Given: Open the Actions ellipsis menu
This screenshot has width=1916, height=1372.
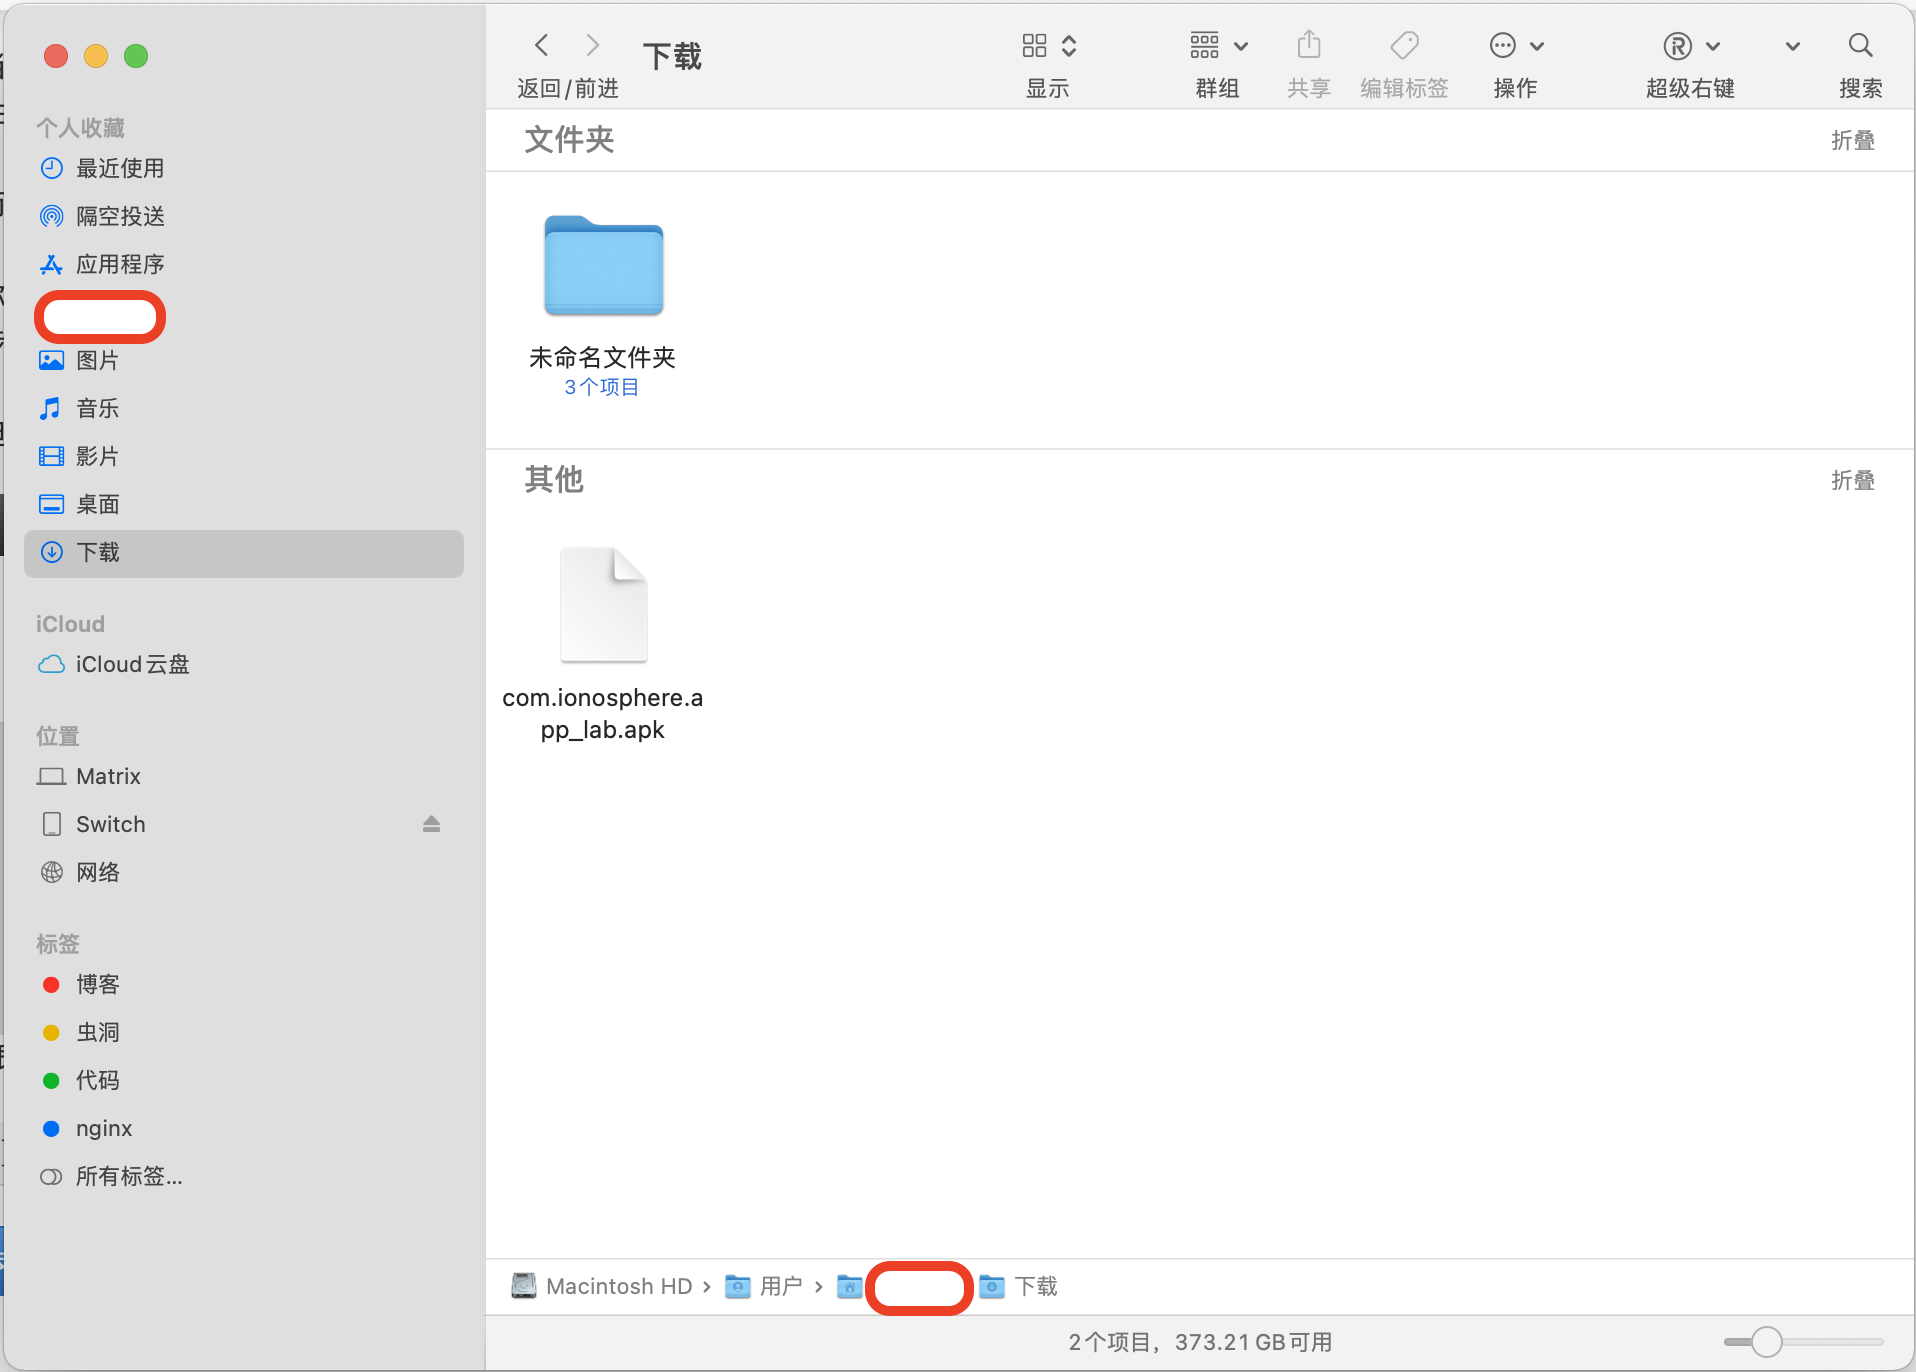Looking at the screenshot, I should pos(1516,45).
